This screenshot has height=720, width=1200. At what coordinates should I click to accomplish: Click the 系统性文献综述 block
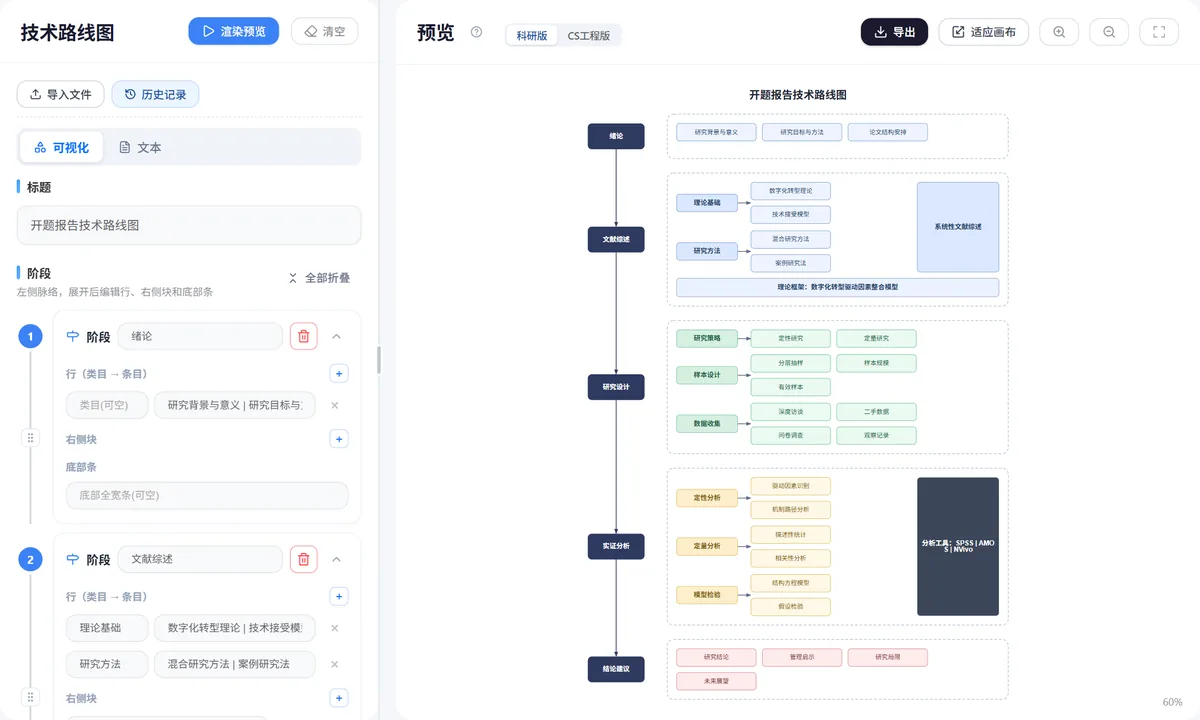tap(958, 227)
